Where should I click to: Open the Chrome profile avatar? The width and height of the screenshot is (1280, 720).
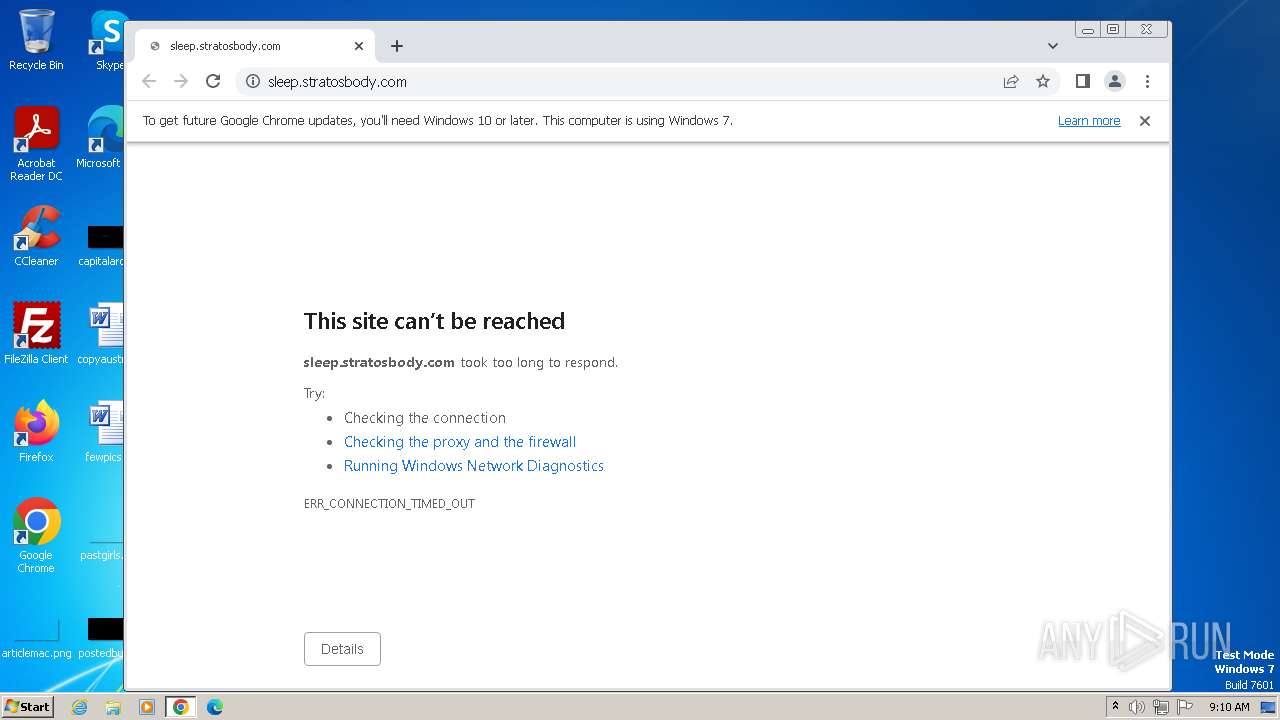click(1115, 82)
